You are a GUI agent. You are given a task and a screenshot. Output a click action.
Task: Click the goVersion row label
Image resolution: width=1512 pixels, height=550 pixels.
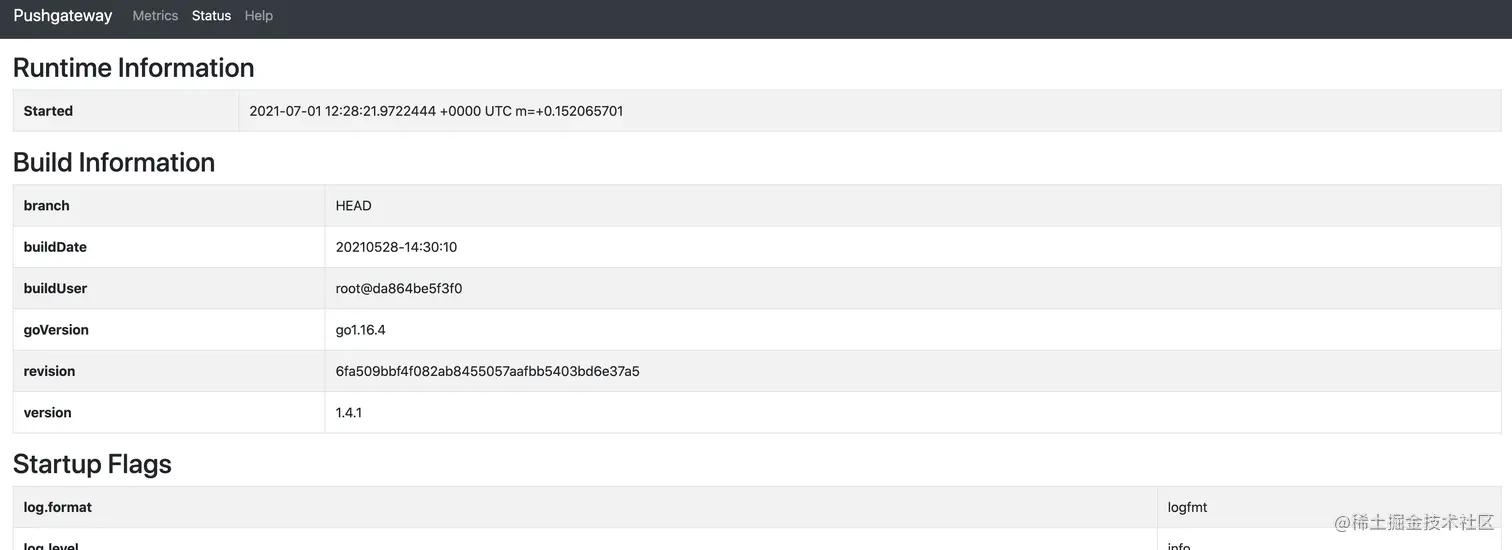(56, 330)
